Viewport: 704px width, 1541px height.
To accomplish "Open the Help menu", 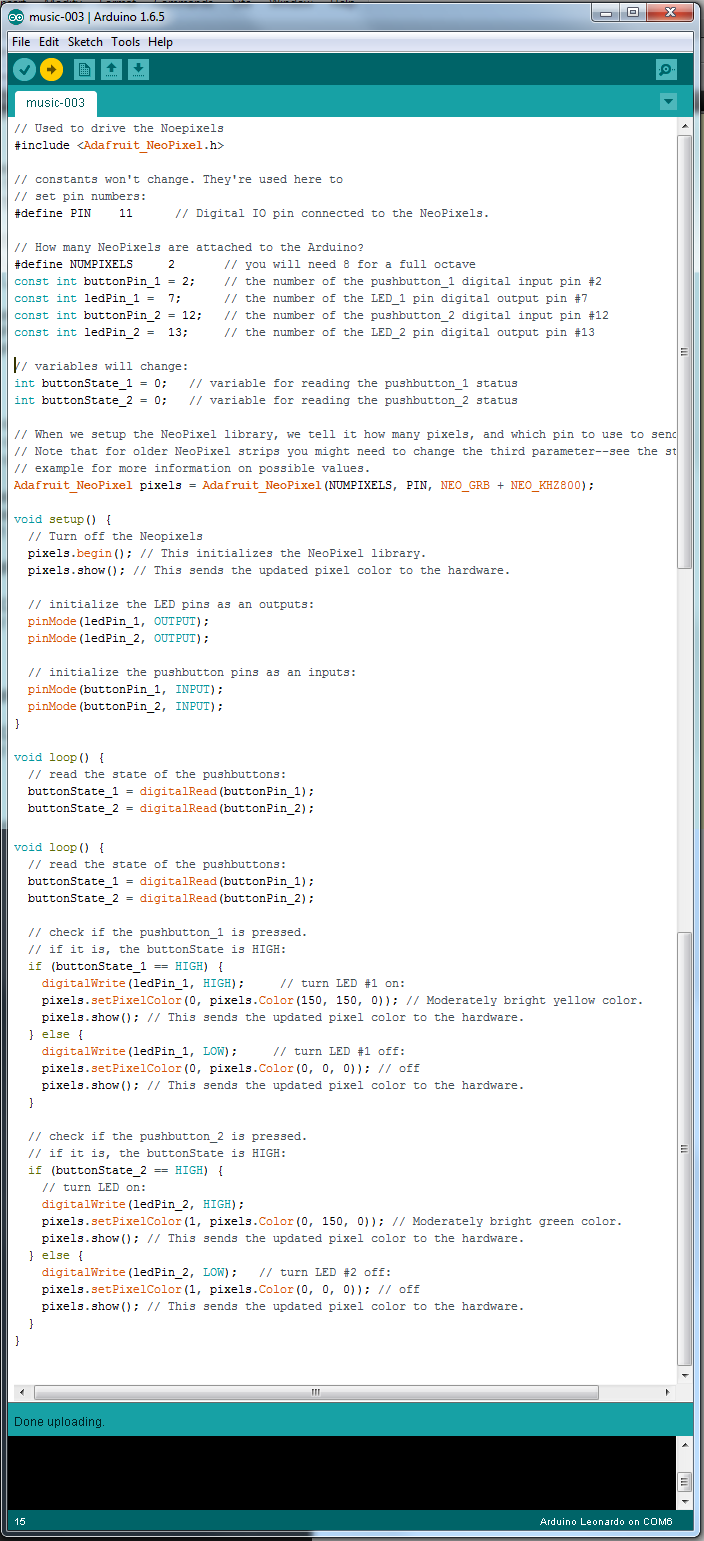I will pos(160,42).
